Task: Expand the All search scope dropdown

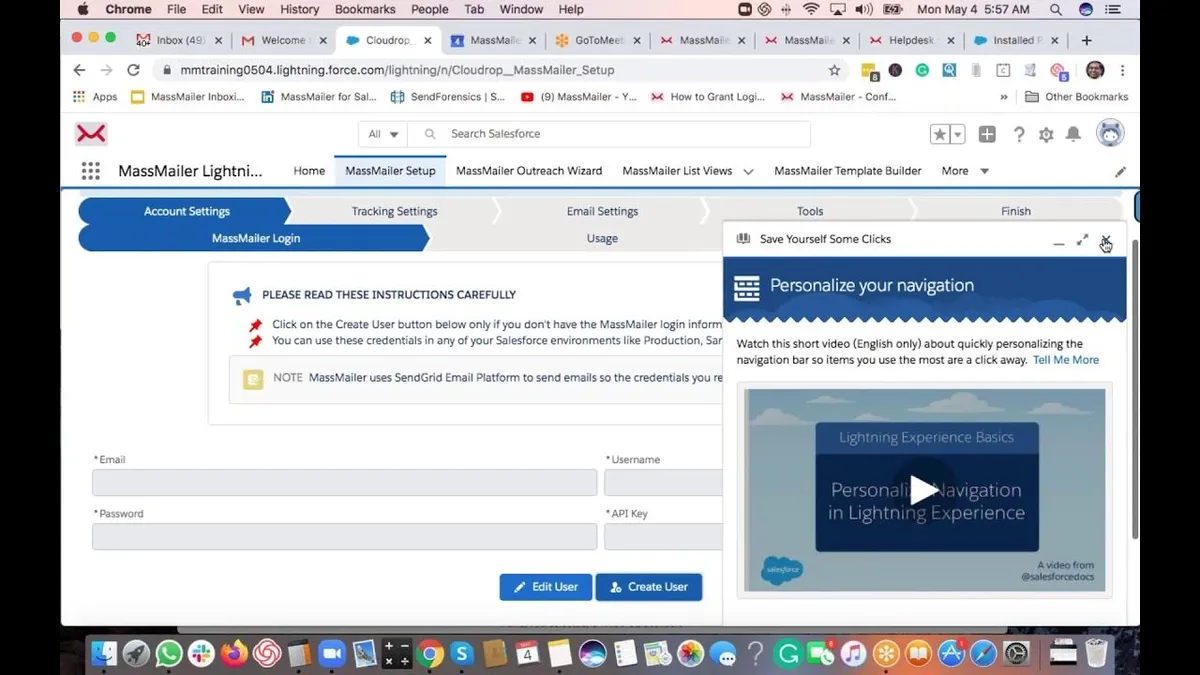Action: point(384,134)
